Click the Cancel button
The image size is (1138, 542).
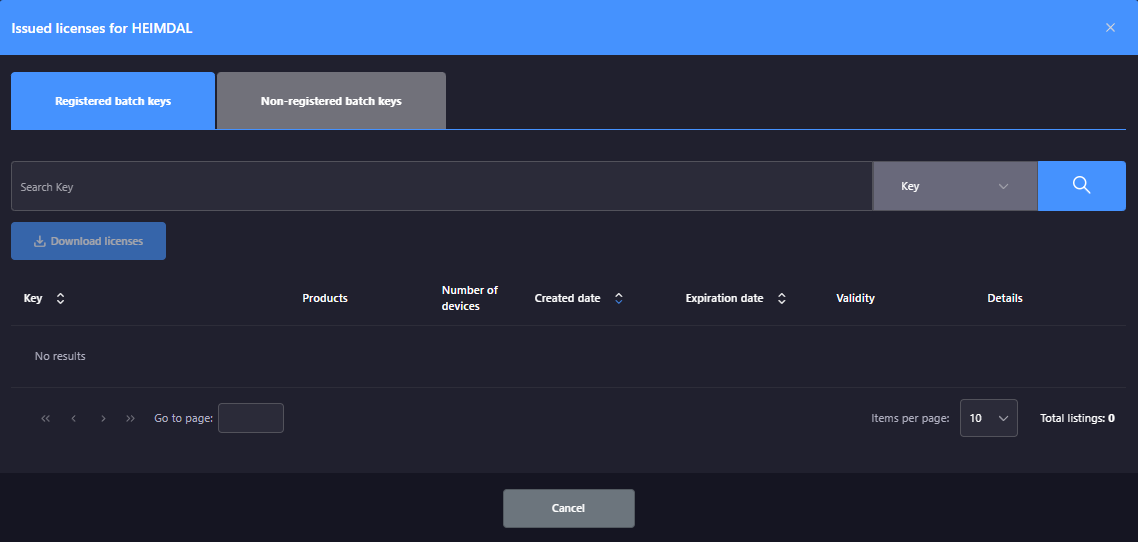click(x=569, y=509)
